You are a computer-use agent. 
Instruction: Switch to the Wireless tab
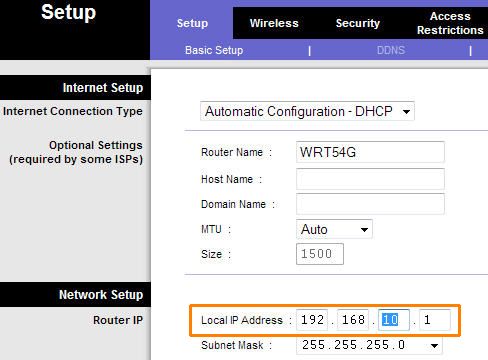[274, 23]
